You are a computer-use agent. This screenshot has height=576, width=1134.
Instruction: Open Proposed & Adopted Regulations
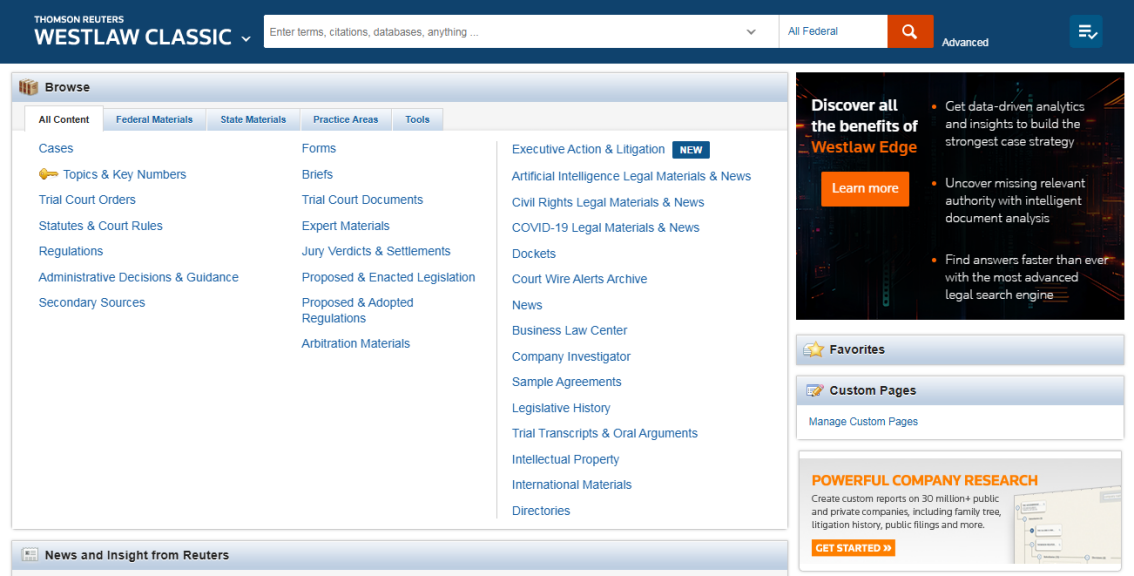[x=357, y=310]
